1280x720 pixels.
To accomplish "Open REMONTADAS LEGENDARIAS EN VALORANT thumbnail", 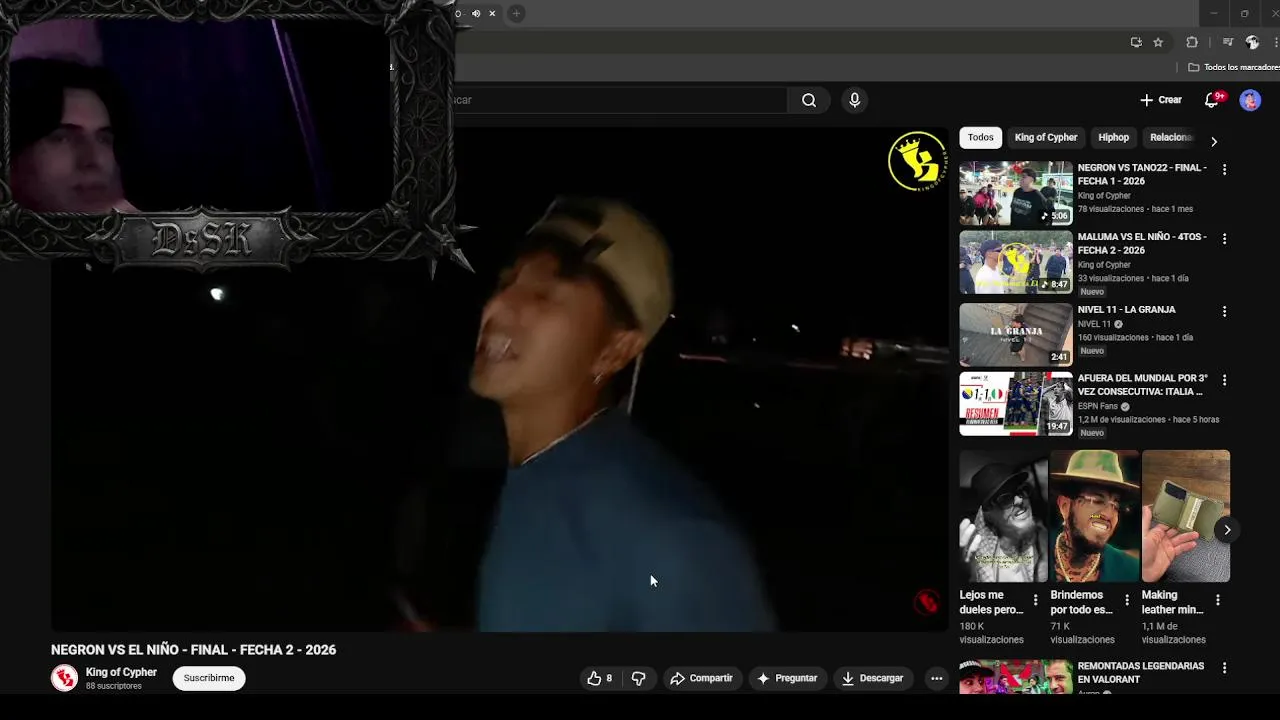I will [1016, 677].
